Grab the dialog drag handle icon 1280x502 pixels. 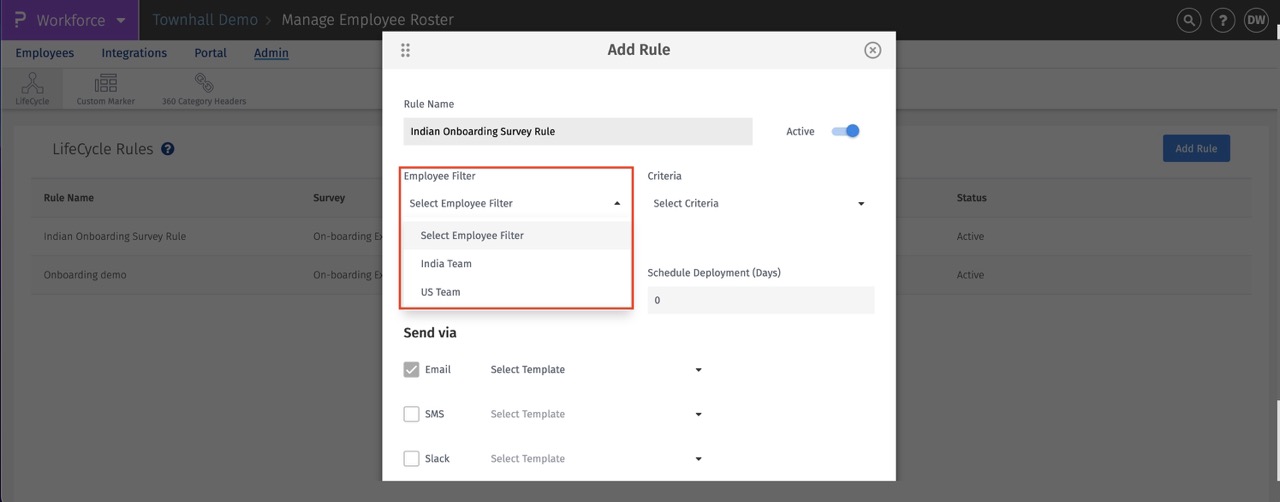click(405, 50)
